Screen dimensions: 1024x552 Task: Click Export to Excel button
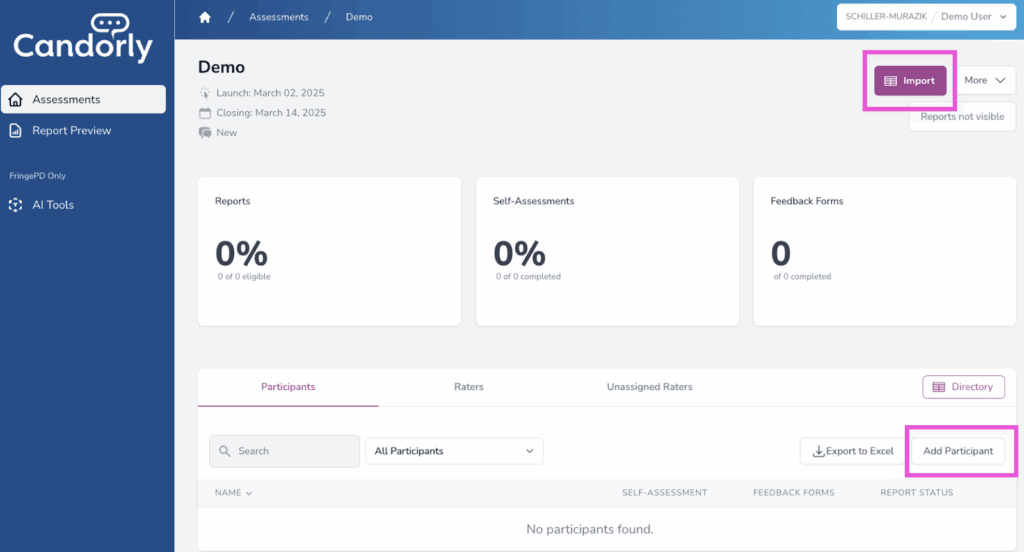(852, 451)
